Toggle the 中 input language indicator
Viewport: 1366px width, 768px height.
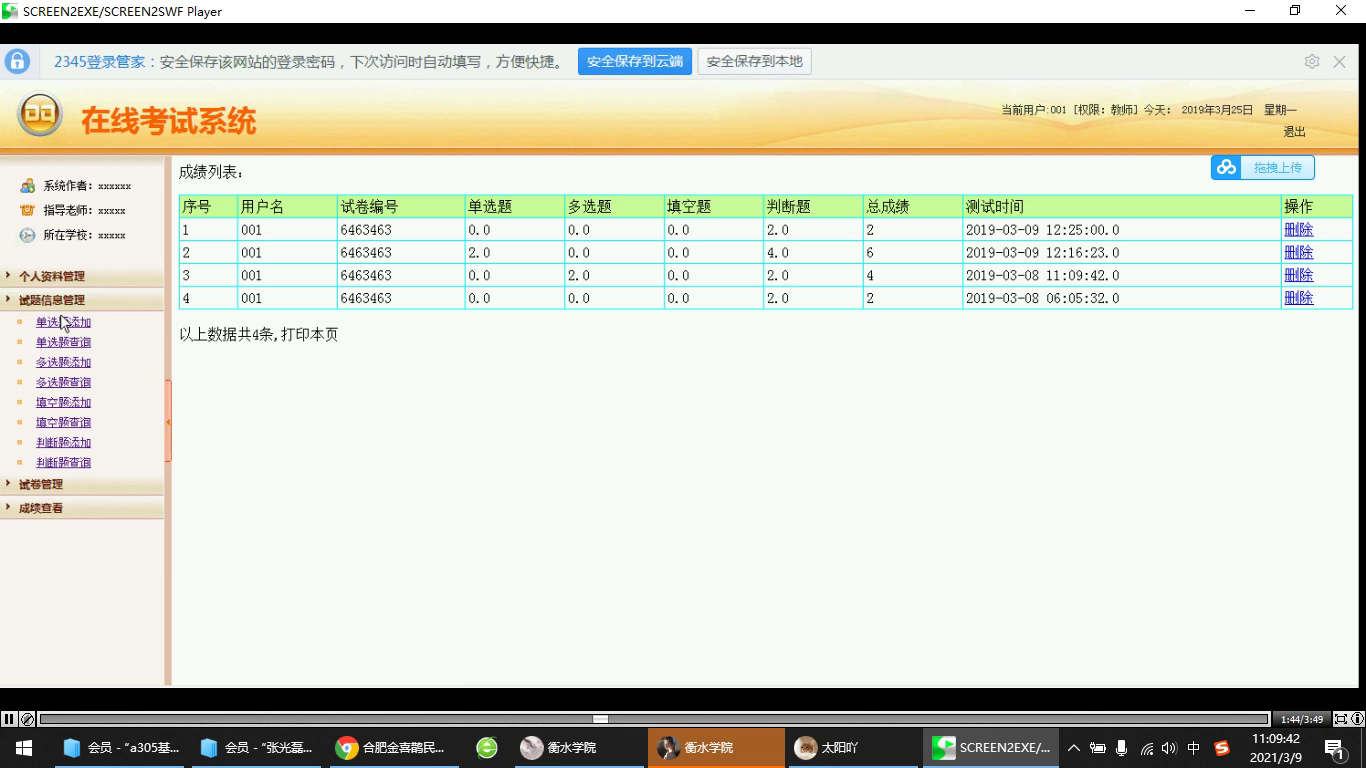(1194, 748)
